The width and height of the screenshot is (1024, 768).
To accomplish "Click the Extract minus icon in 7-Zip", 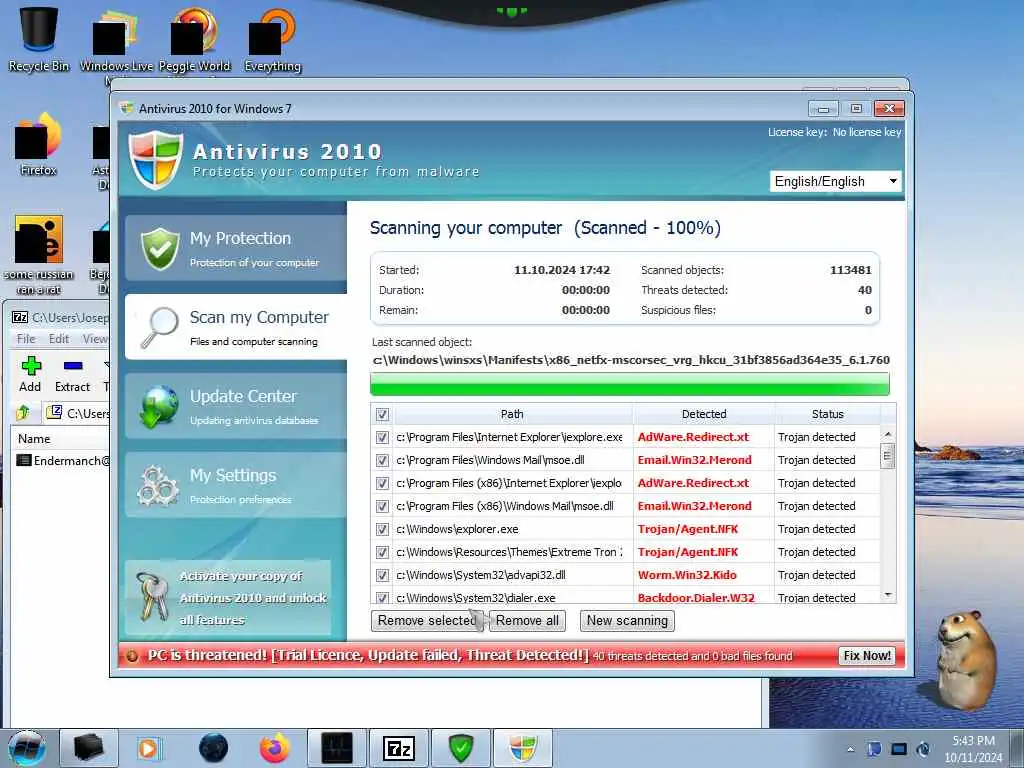I will [x=72, y=366].
